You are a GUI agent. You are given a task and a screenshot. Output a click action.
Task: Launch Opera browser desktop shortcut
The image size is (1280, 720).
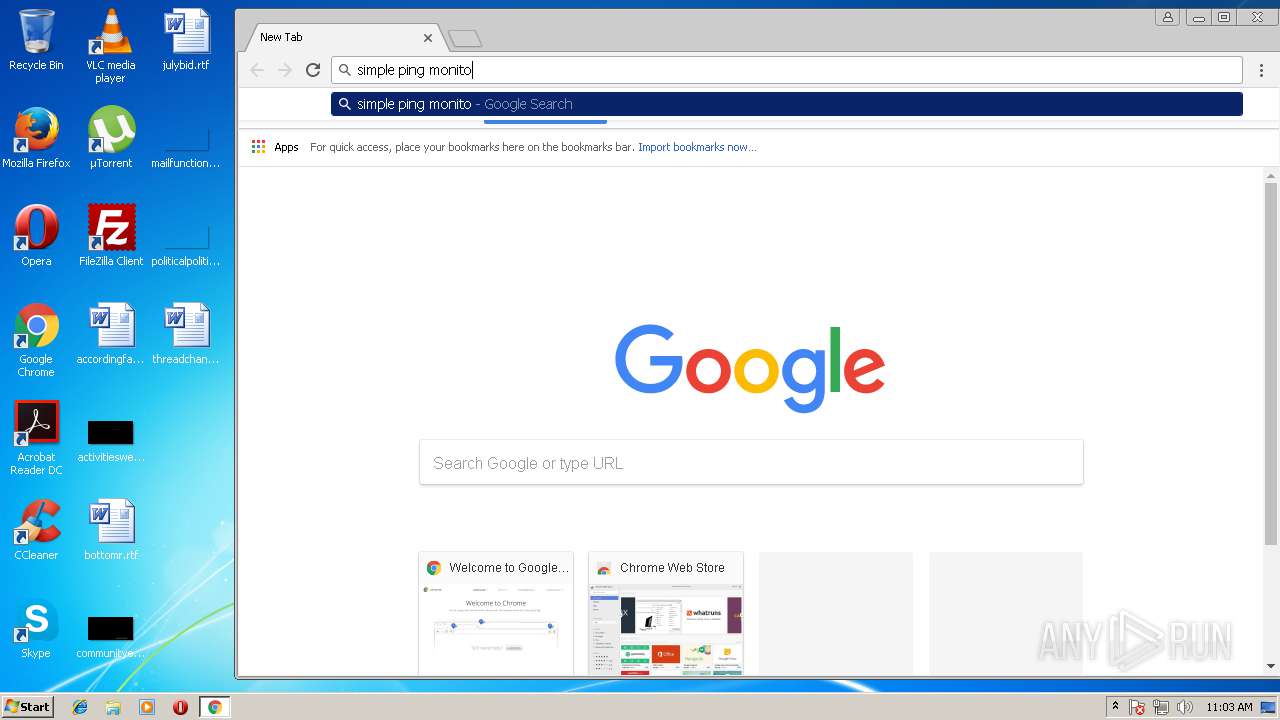click(x=36, y=235)
